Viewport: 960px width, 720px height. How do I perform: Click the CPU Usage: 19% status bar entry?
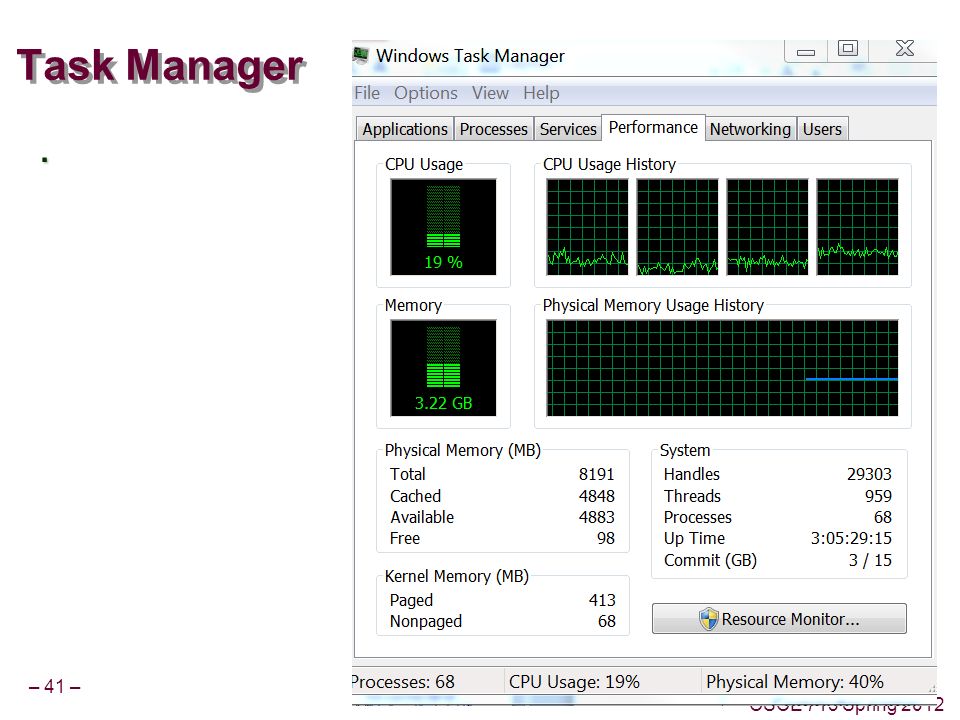pyautogui.click(x=574, y=682)
